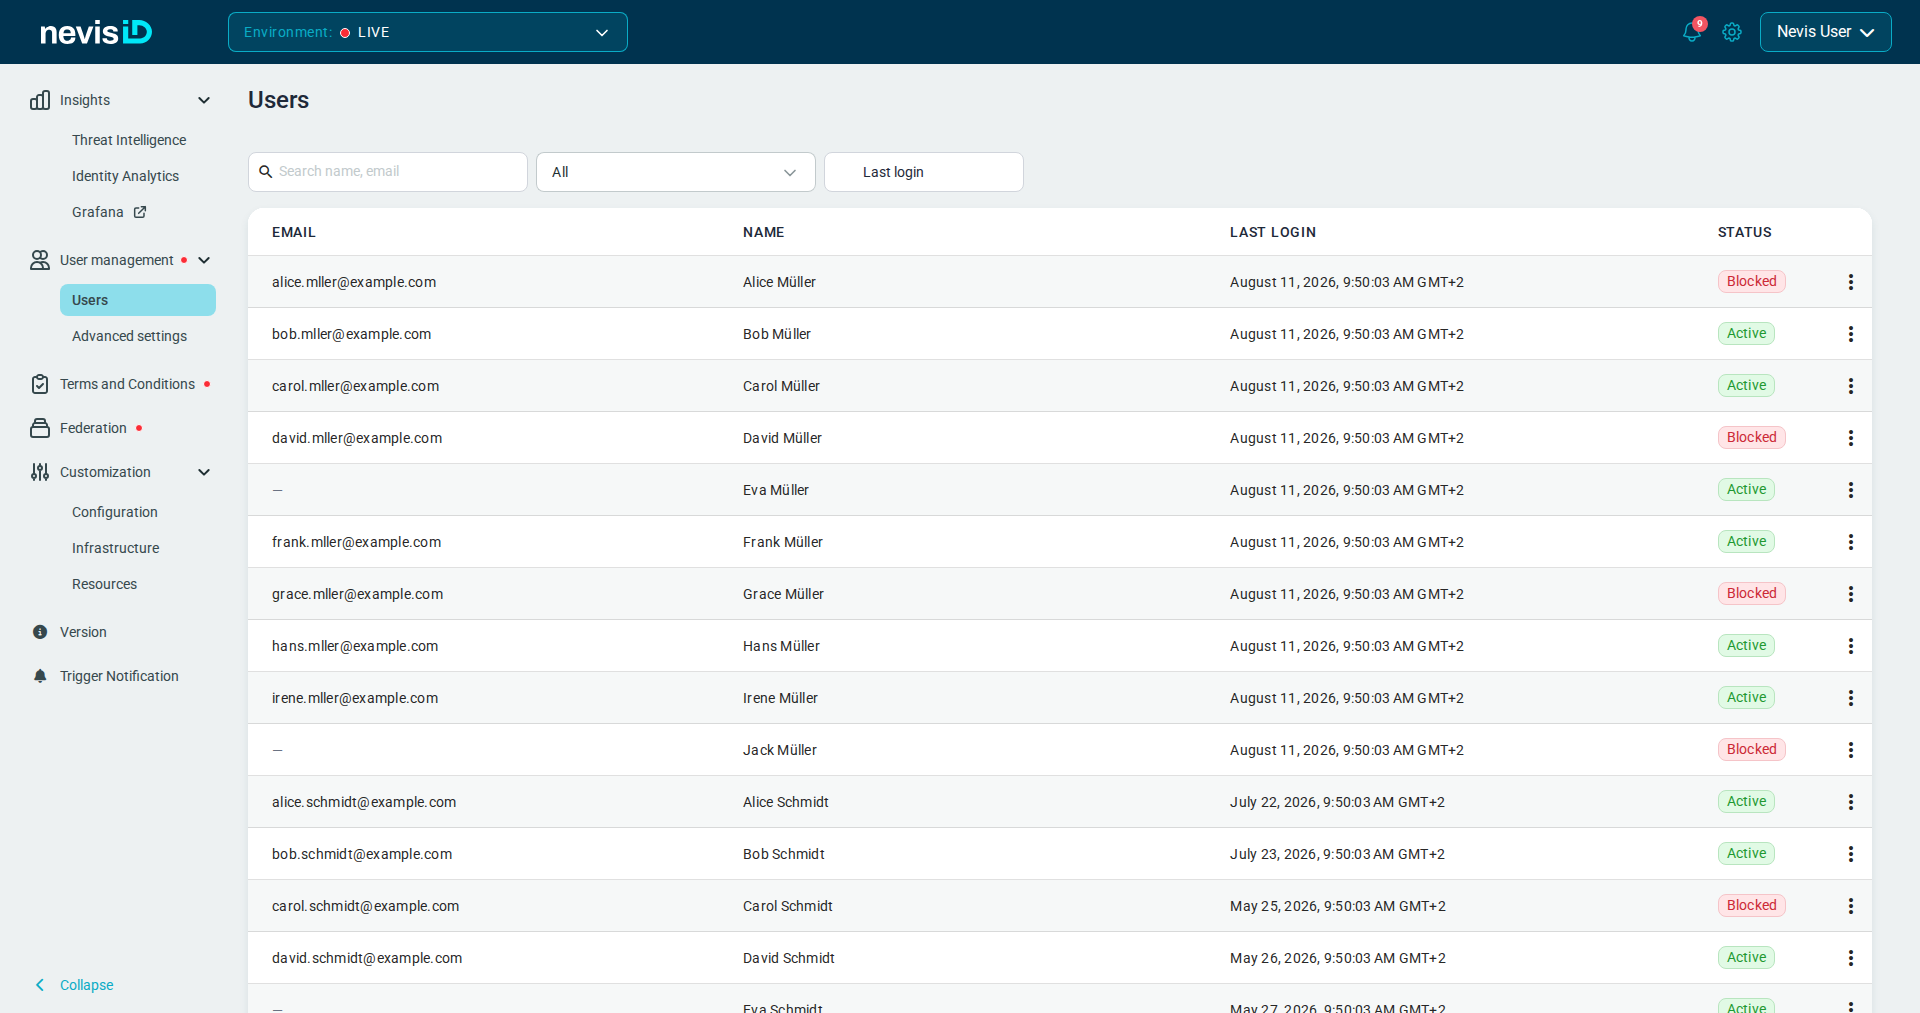
Task: Open actions menu for Carol Schmidt
Action: 1851,906
